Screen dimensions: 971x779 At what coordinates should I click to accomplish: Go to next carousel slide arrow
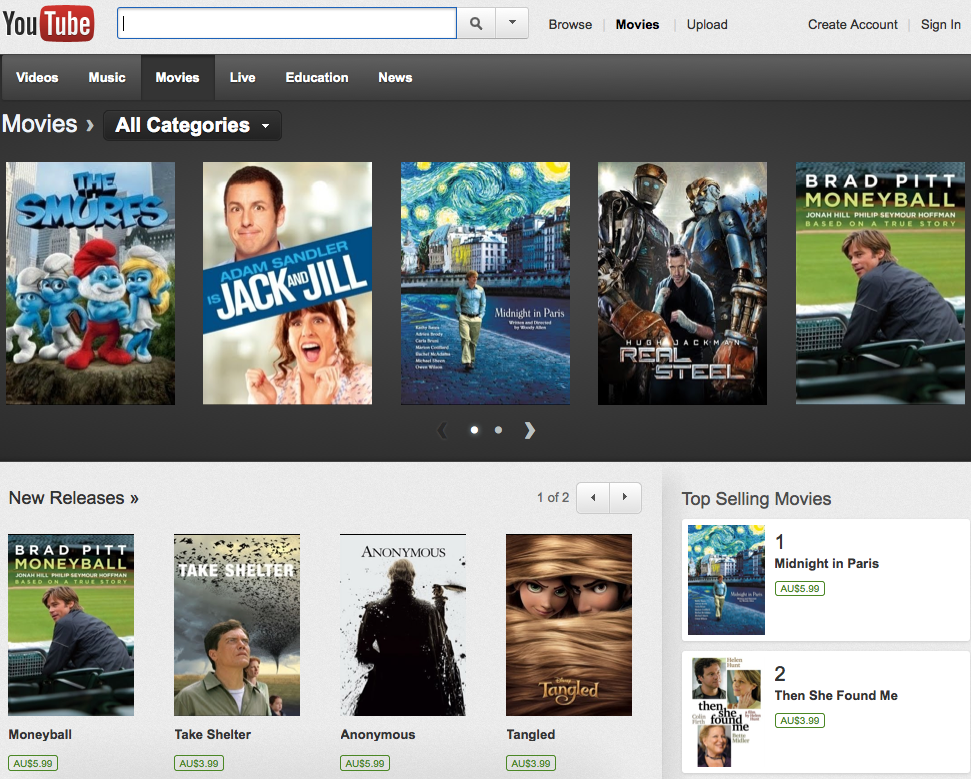(x=530, y=430)
